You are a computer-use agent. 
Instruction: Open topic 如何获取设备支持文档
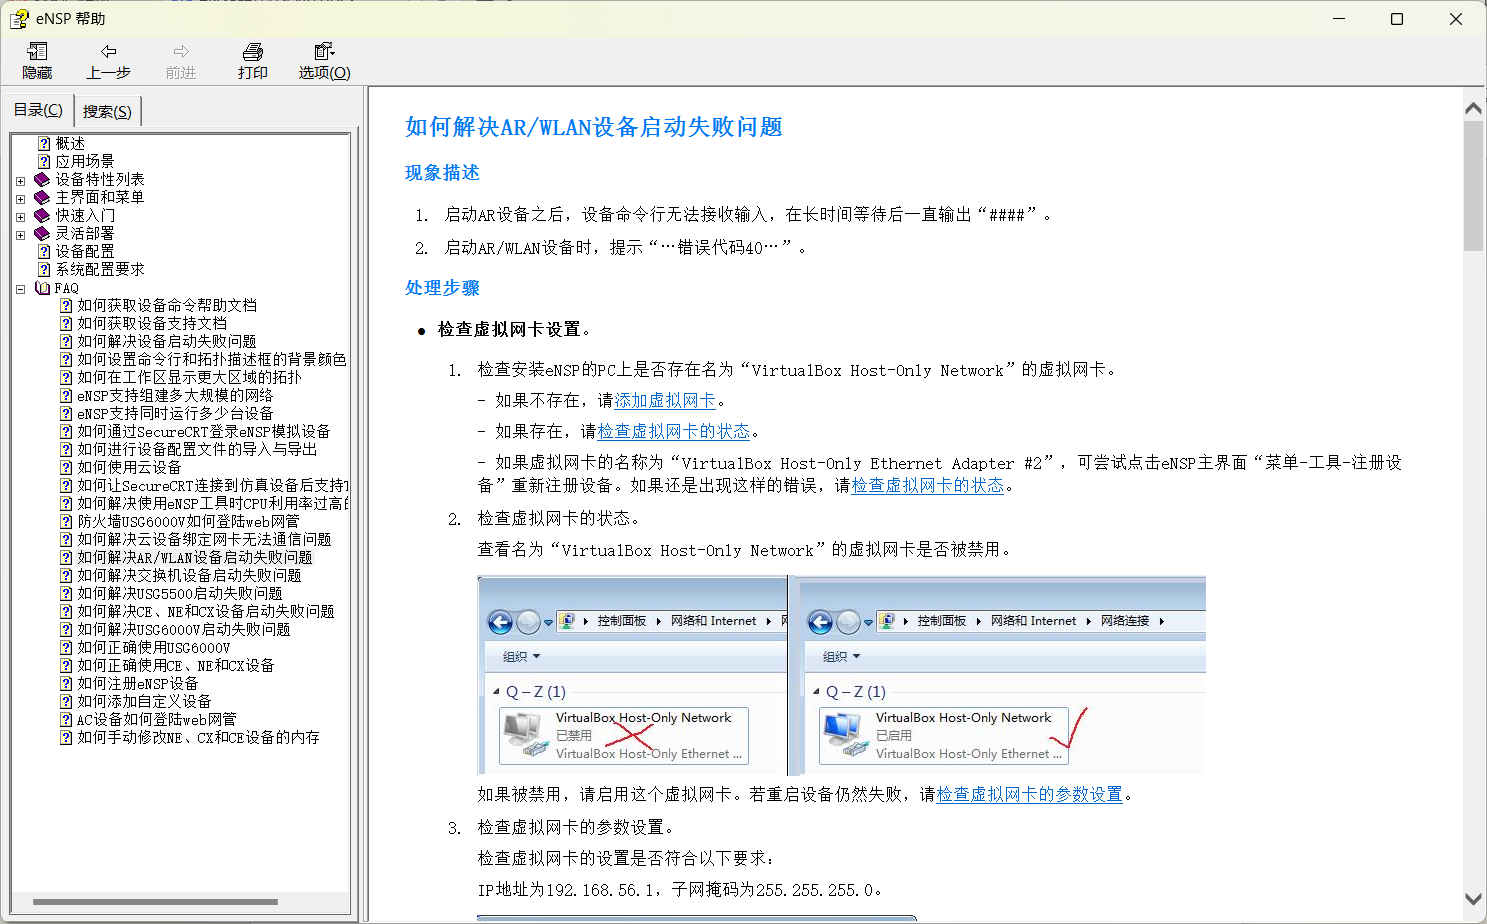coord(152,323)
